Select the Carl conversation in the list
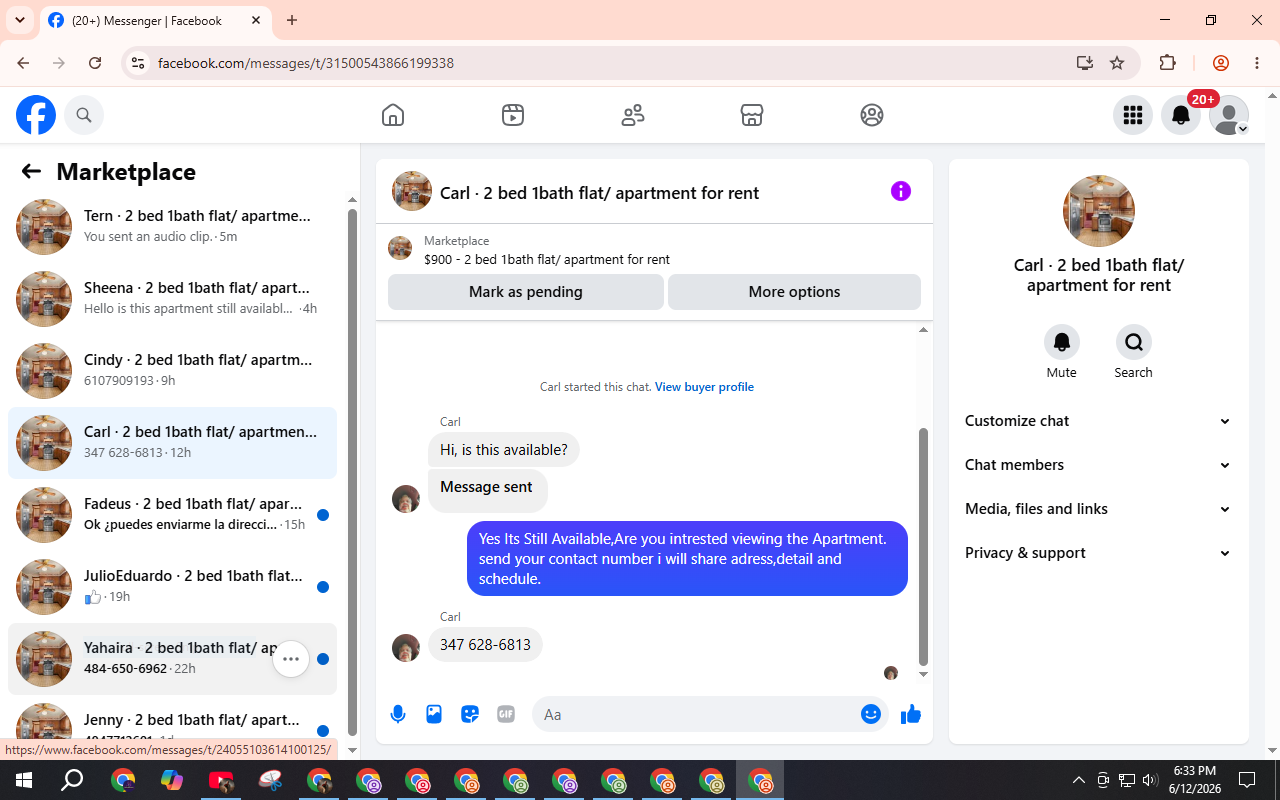The image size is (1280, 800). point(172,443)
